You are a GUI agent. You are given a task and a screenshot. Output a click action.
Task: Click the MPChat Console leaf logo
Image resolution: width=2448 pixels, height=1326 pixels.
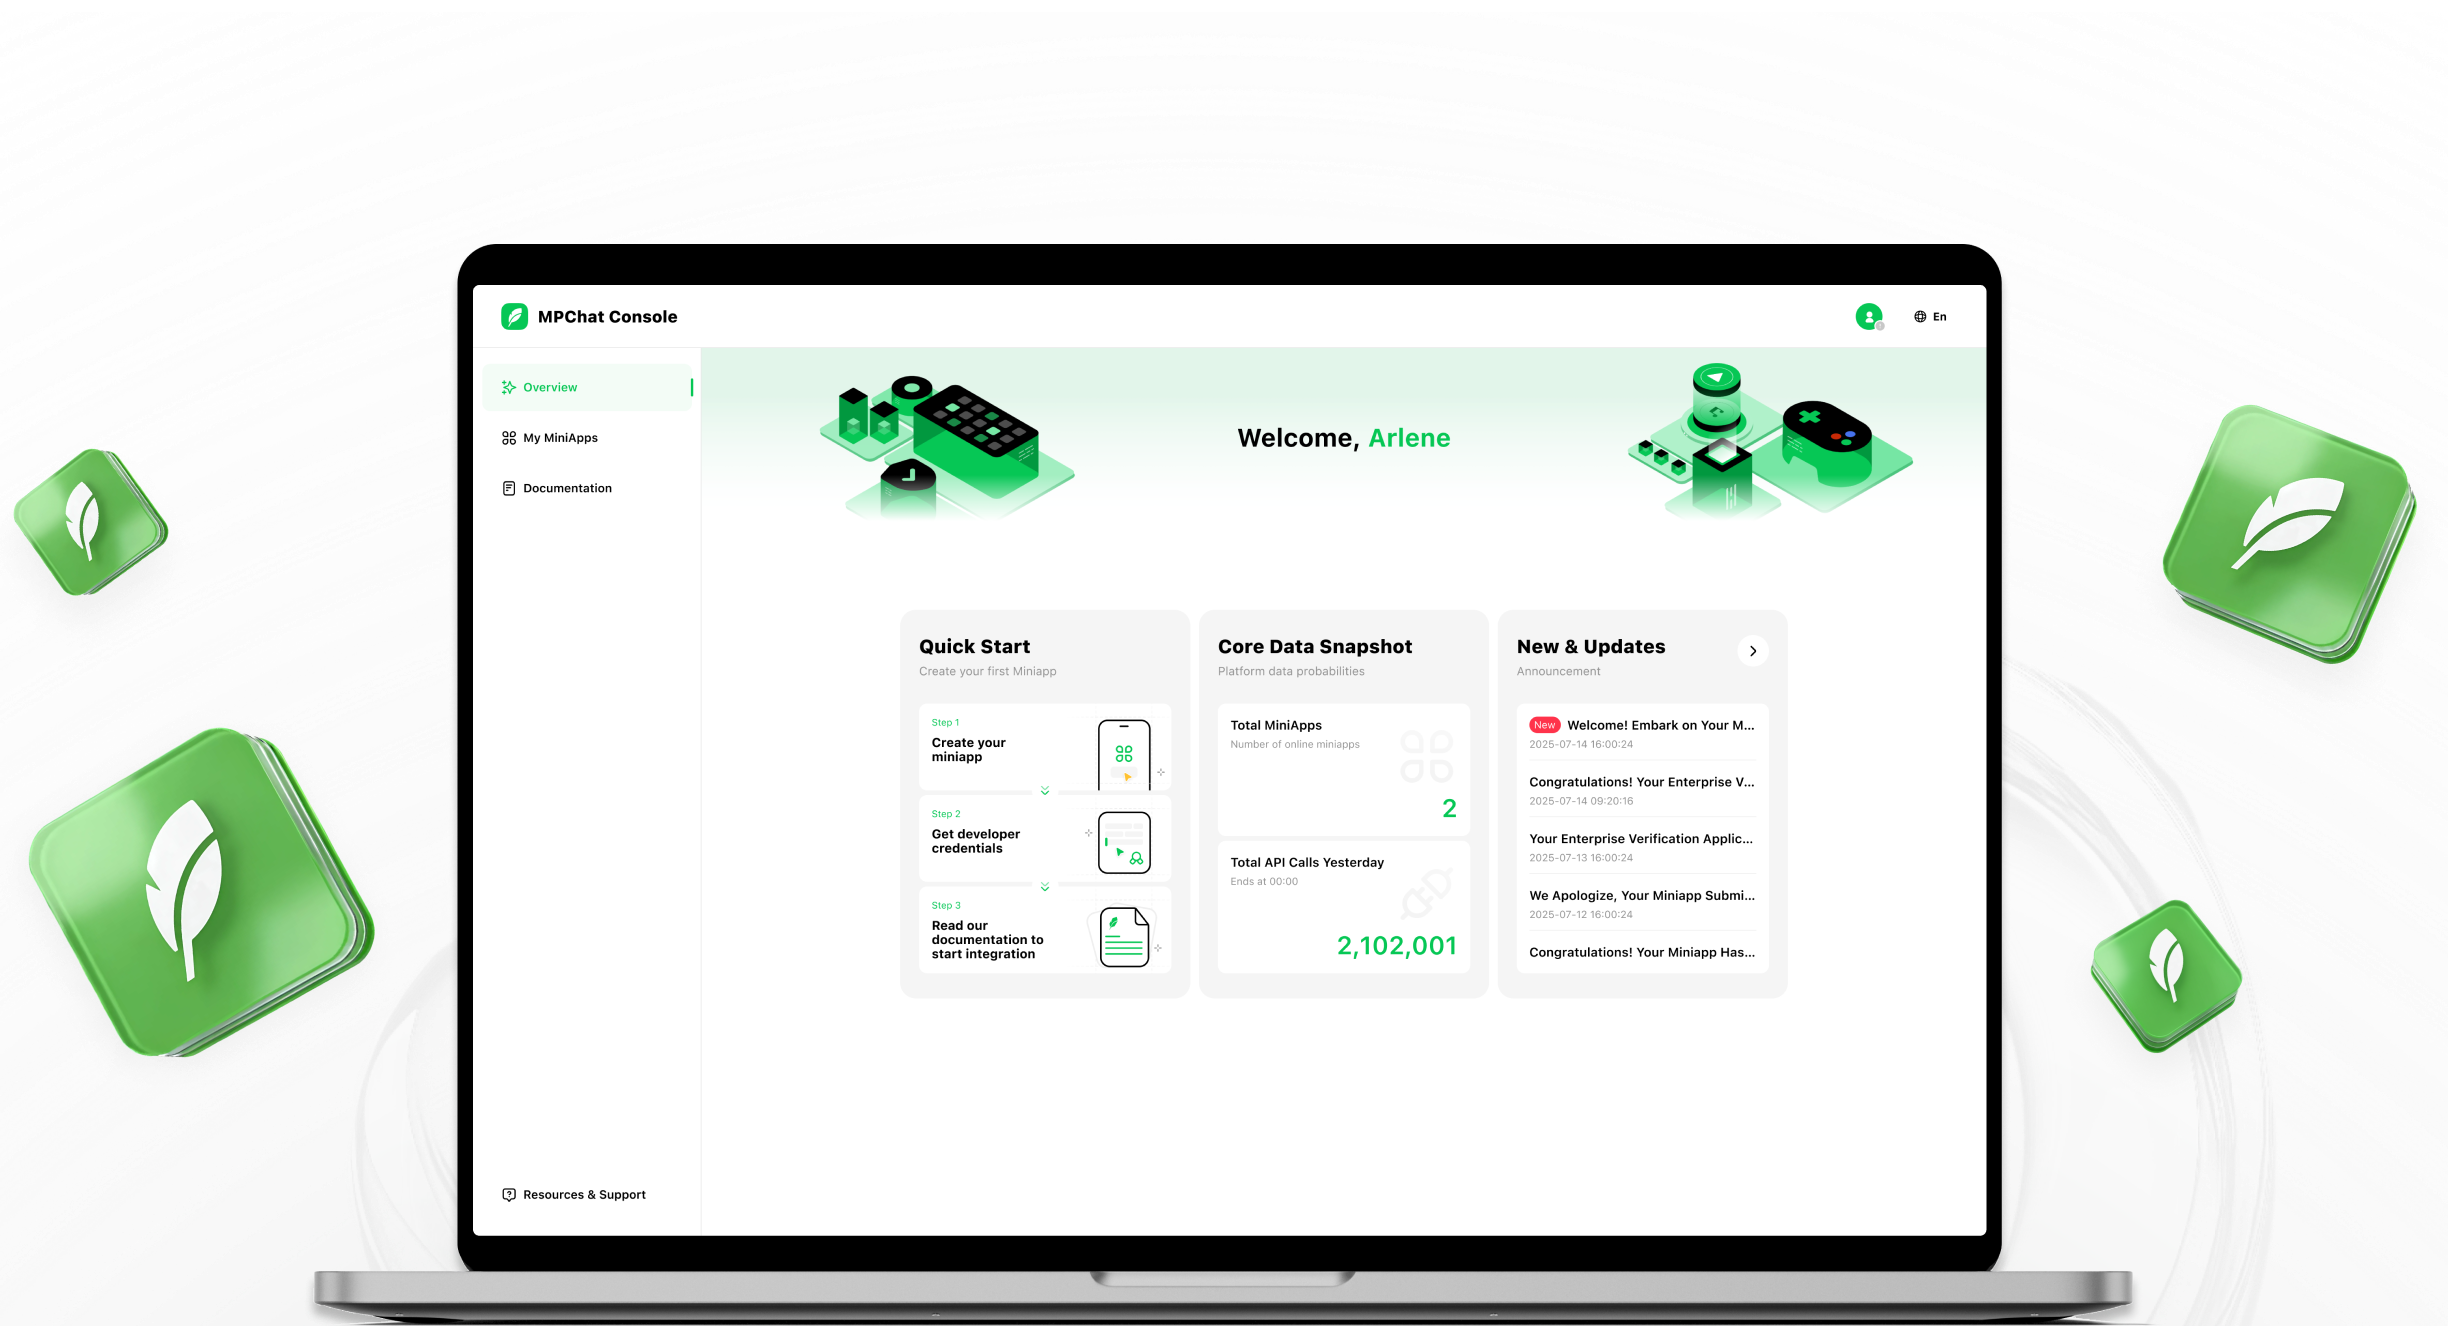pos(514,317)
